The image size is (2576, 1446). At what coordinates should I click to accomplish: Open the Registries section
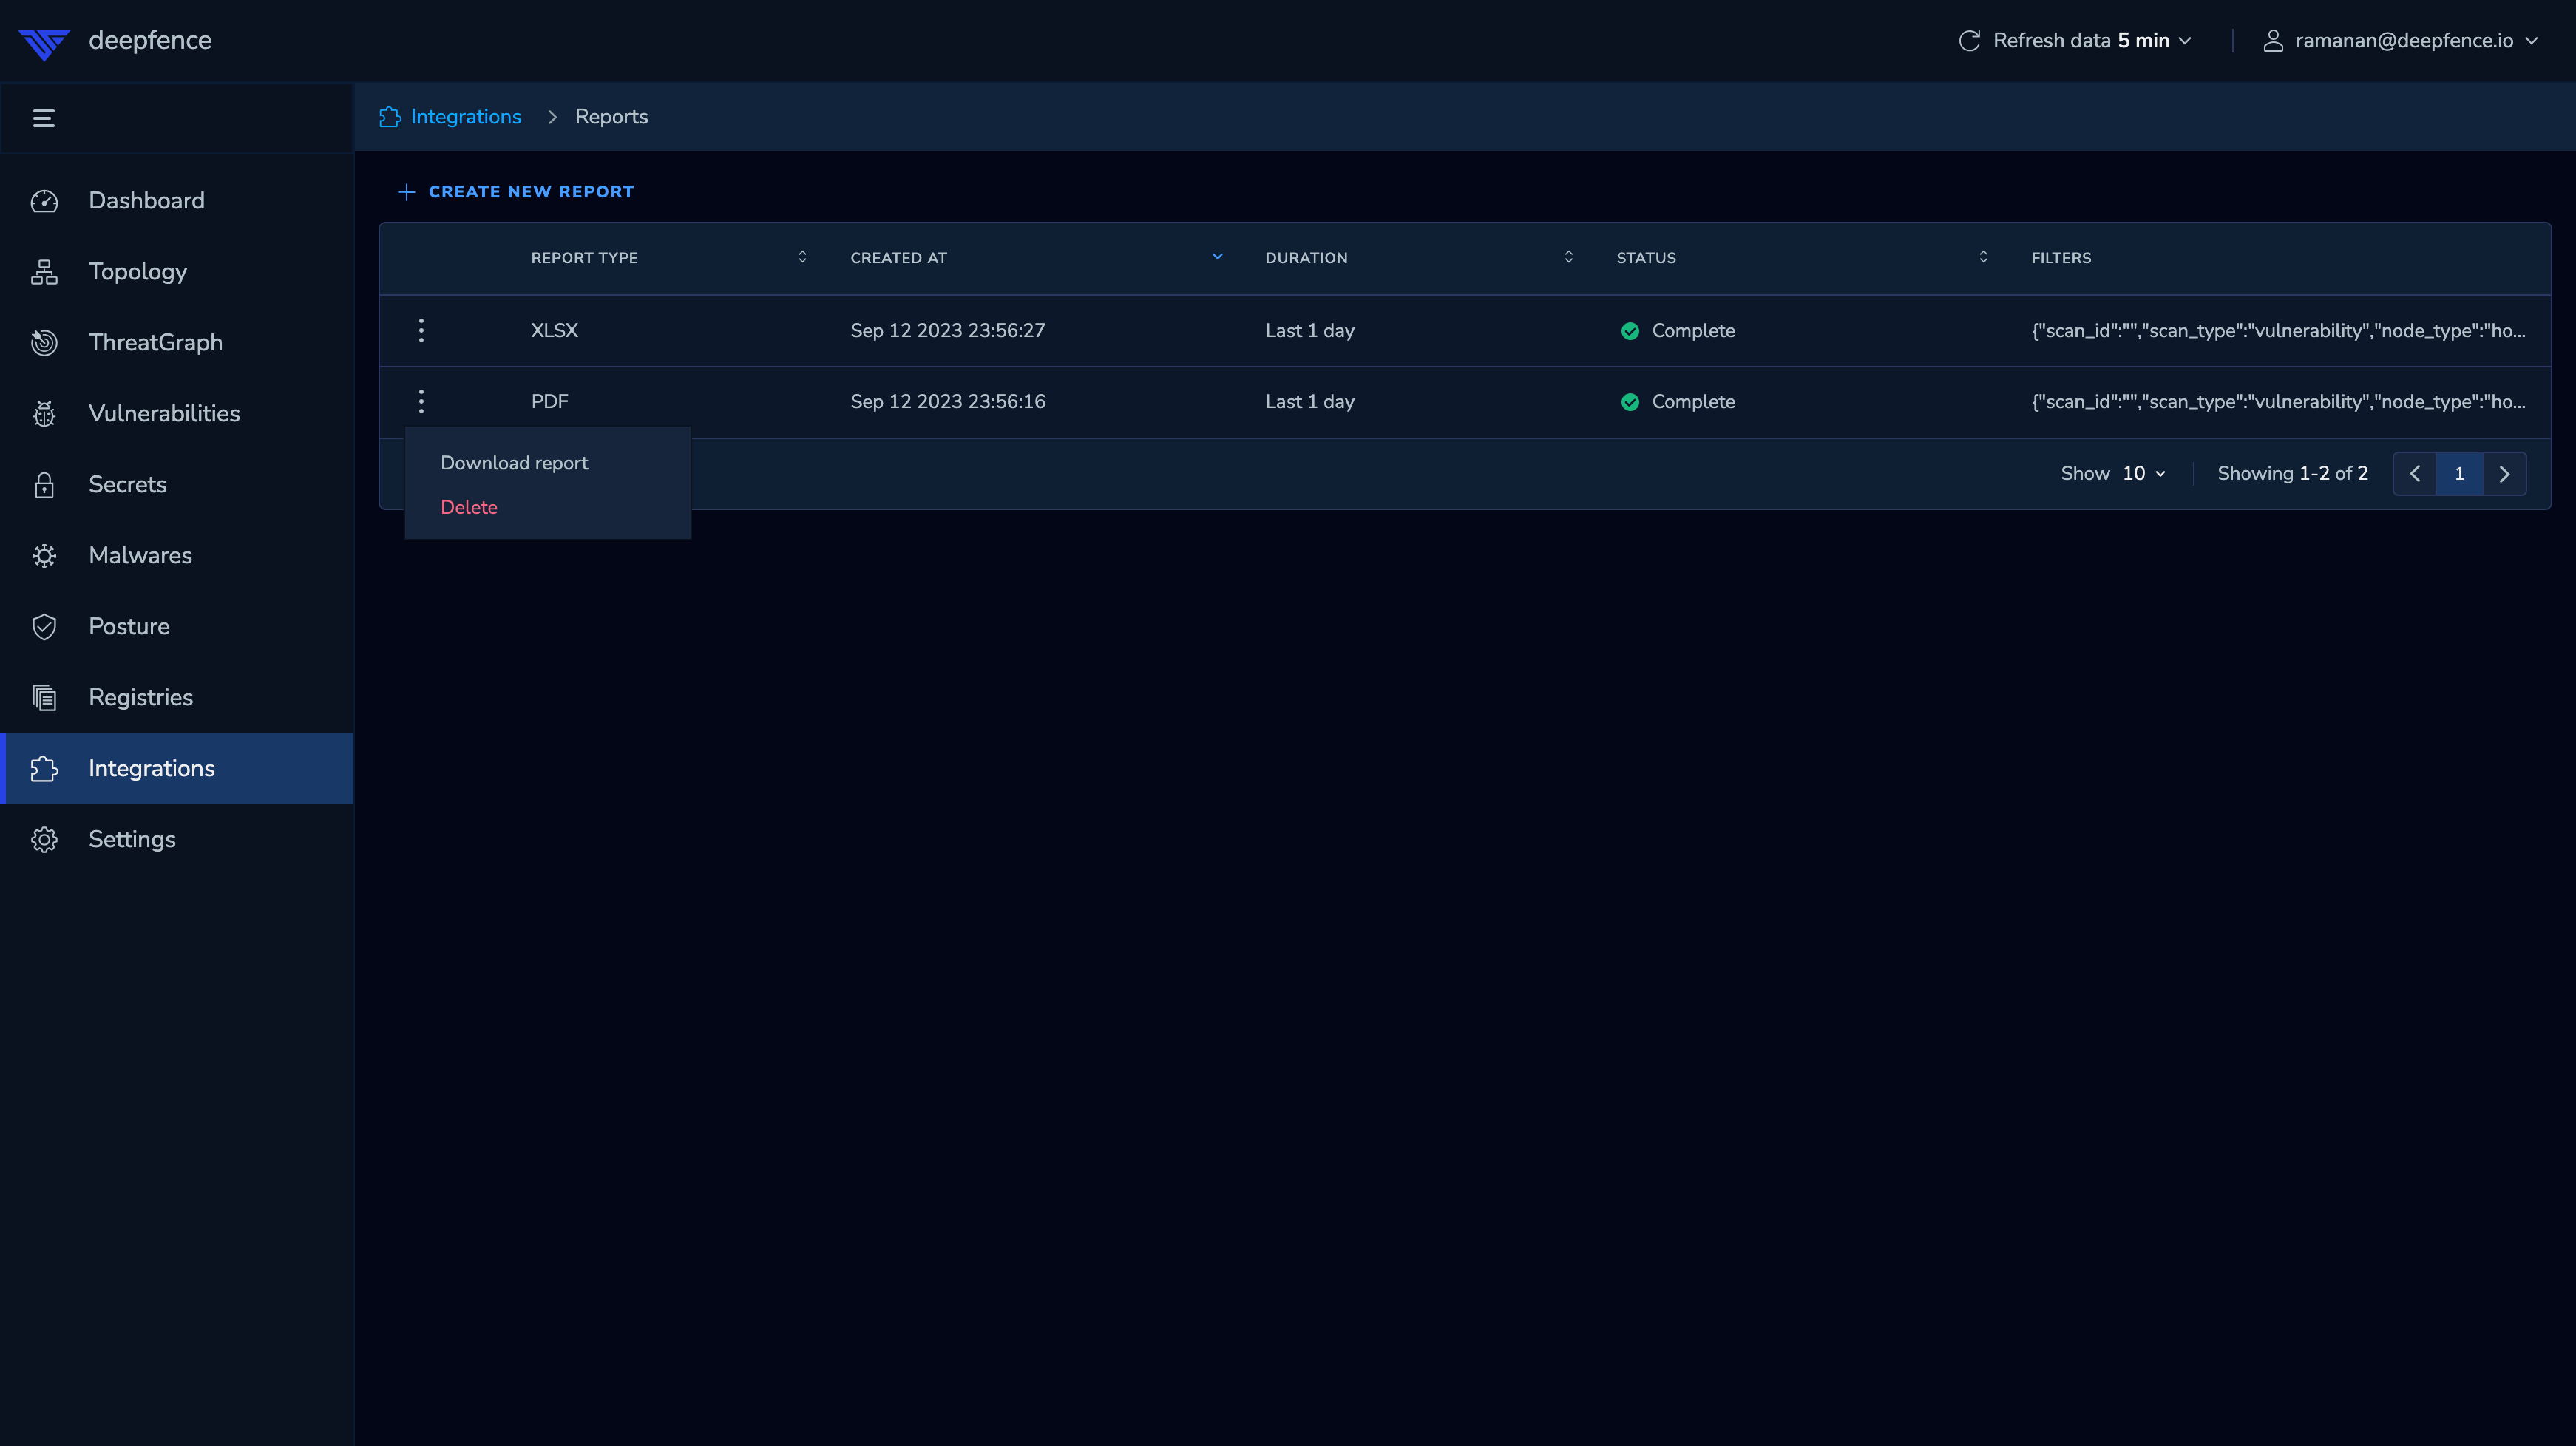coord(140,698)
